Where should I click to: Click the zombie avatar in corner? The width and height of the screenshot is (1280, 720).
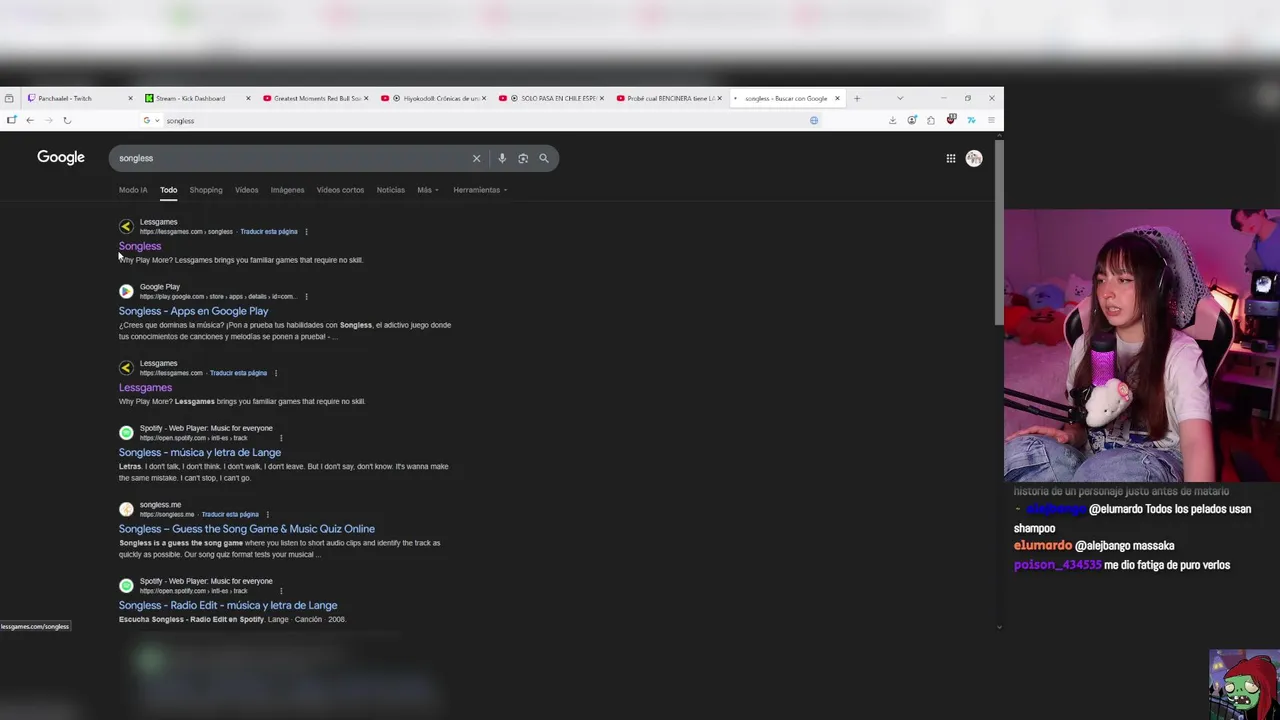[1244, 685]
